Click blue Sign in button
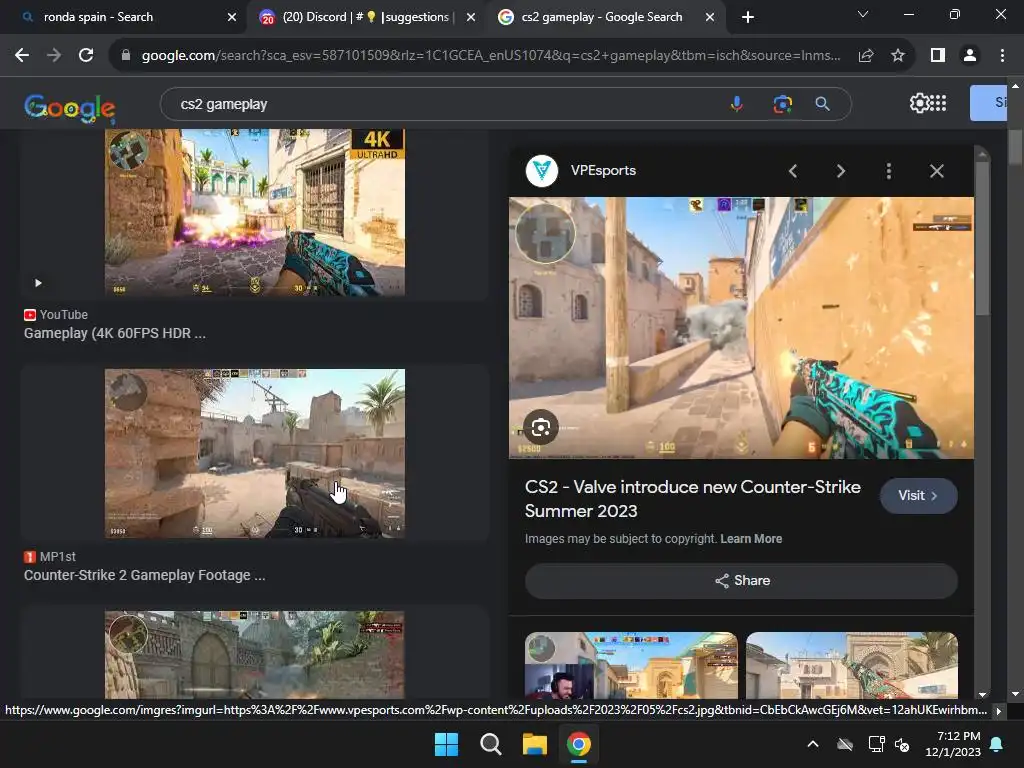Screen dimensions: 1024x768 point(988,103)
